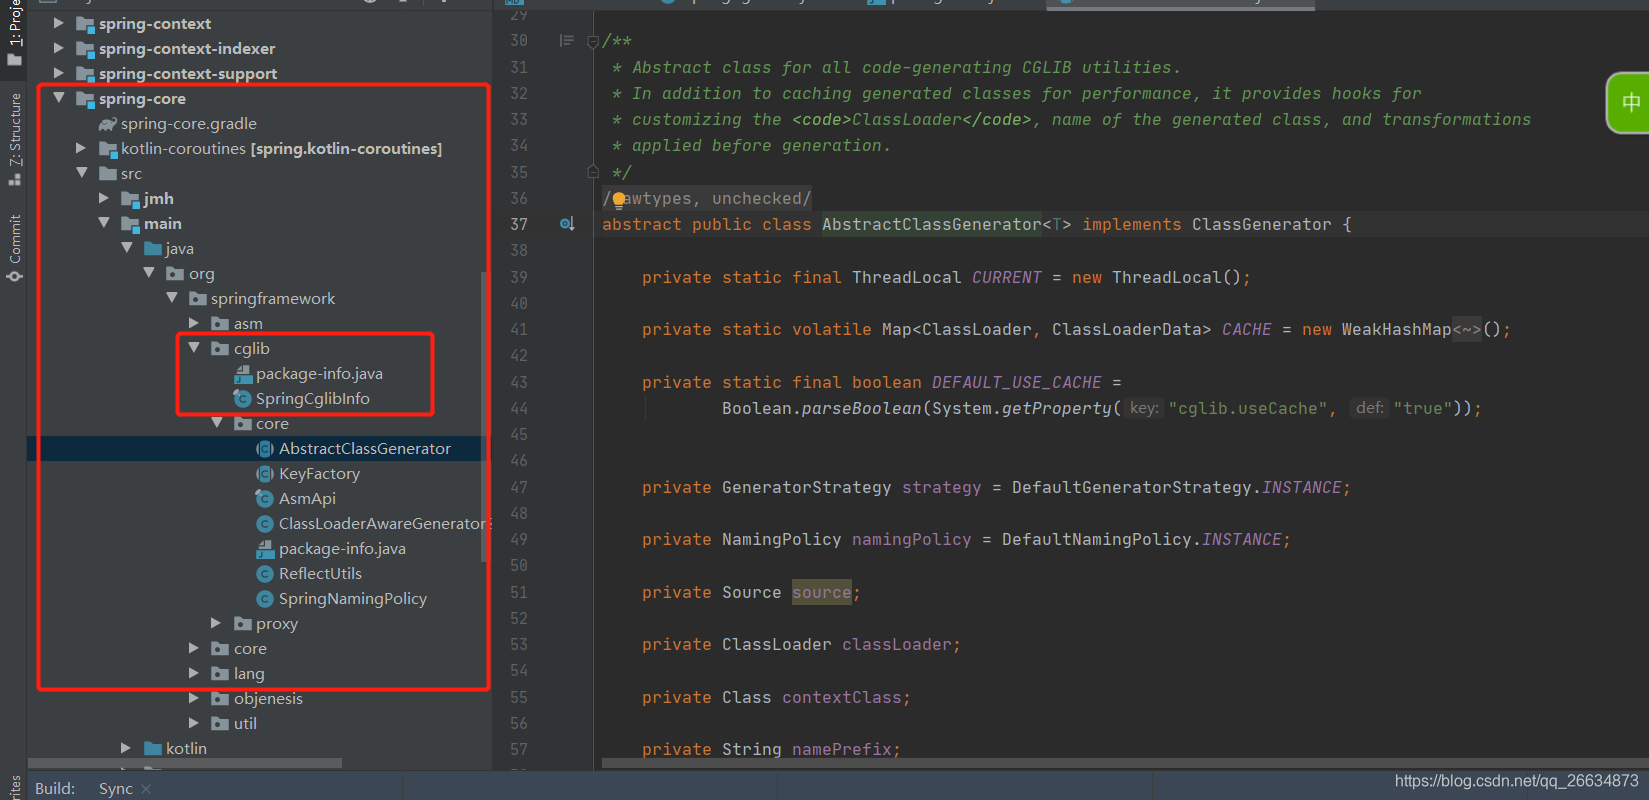1649x800 pixels.
Task: Open the Structure tool window tab
Action: [14, 138]
